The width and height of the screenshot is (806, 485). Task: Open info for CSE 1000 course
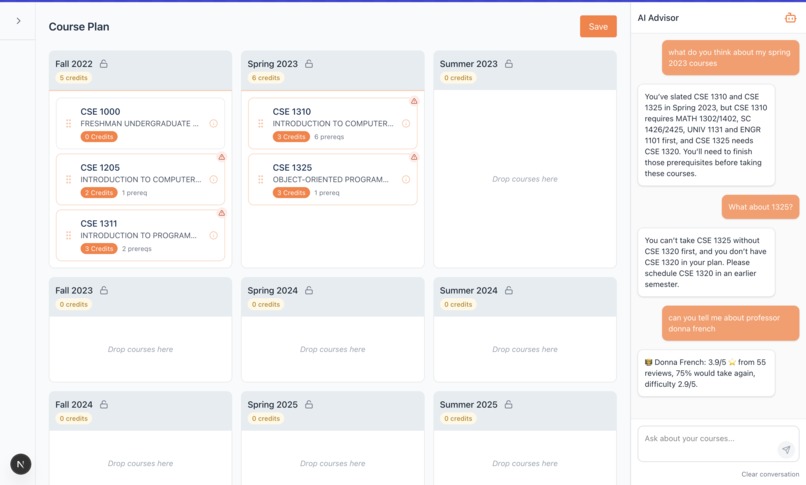(213, 123)
